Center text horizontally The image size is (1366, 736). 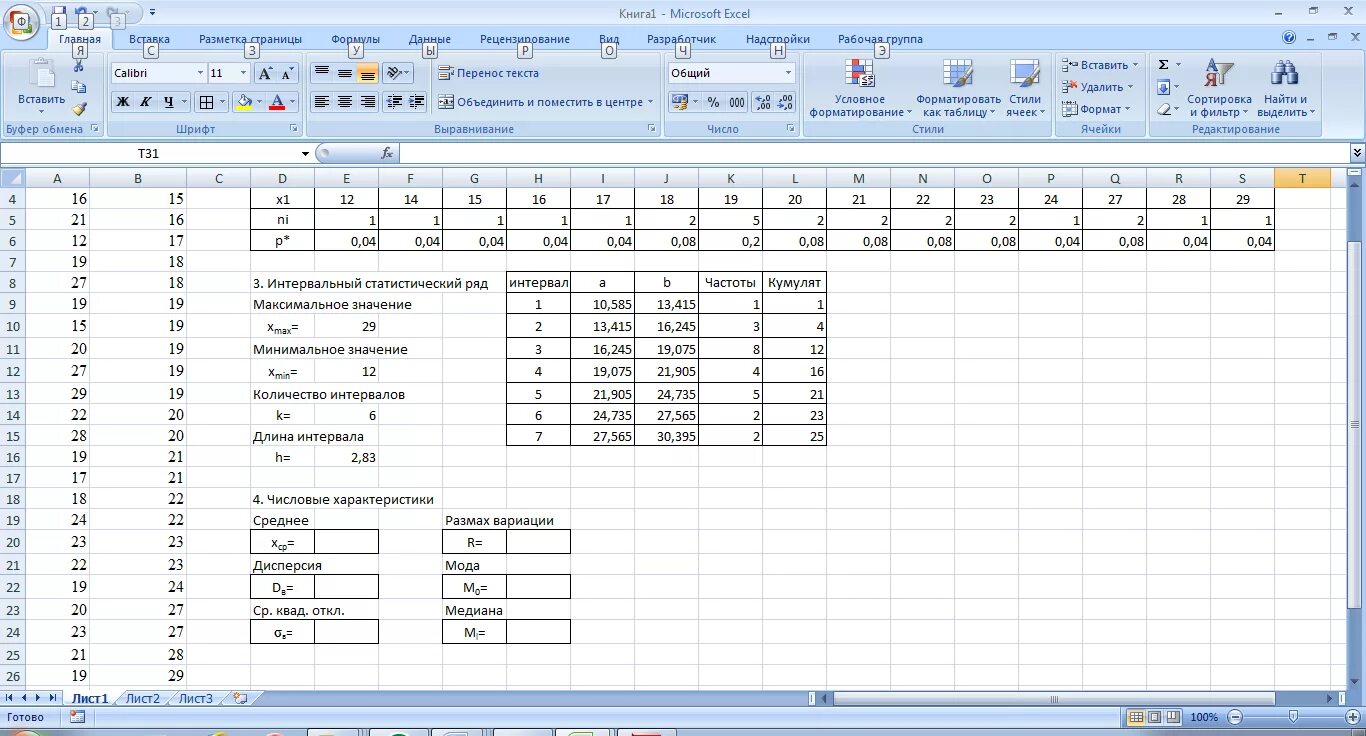pyautogui.click(x=345, y=102)
